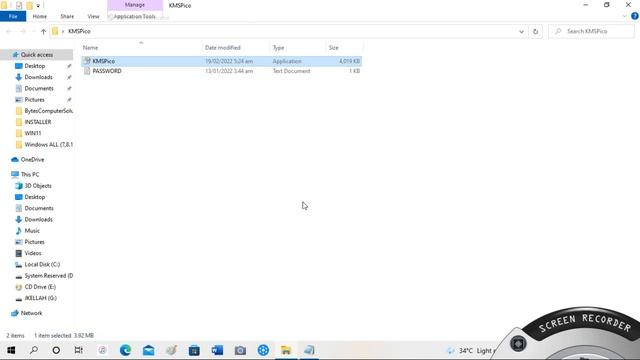Viewport: 640px width, 360px height.
Task: Open the WIN11 folder
Action: (33, 133)
